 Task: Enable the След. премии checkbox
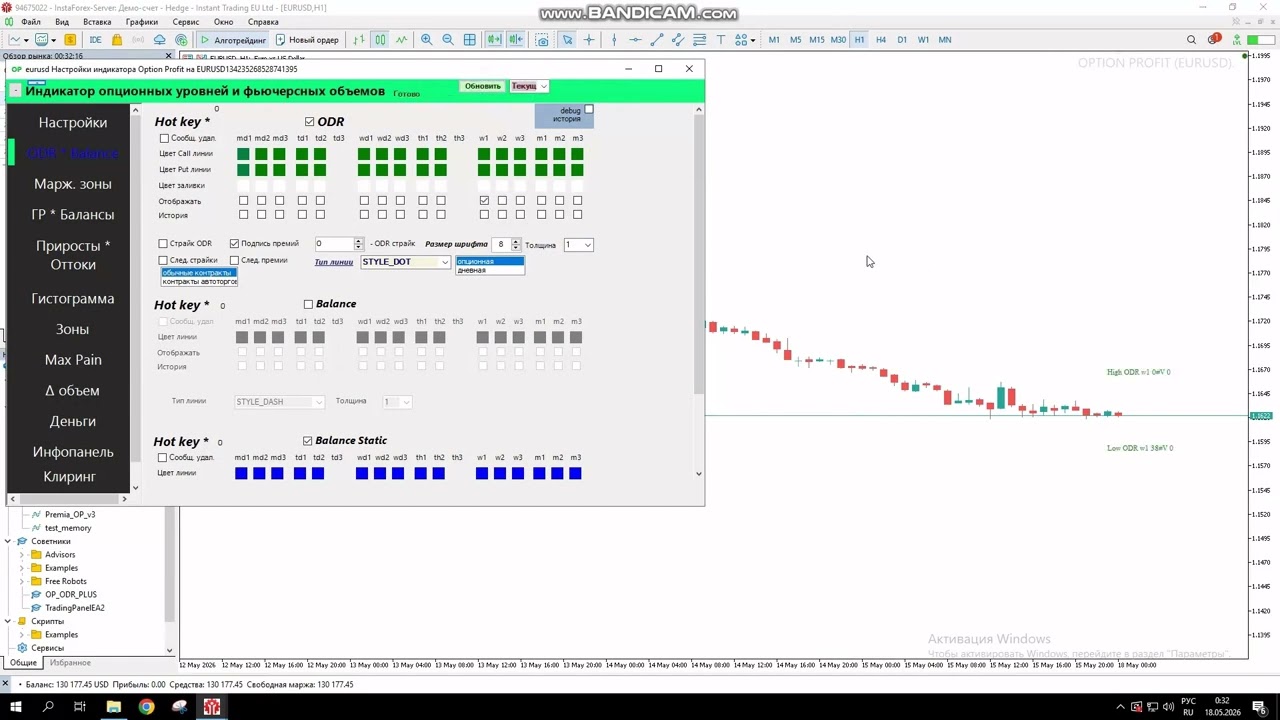234,261
